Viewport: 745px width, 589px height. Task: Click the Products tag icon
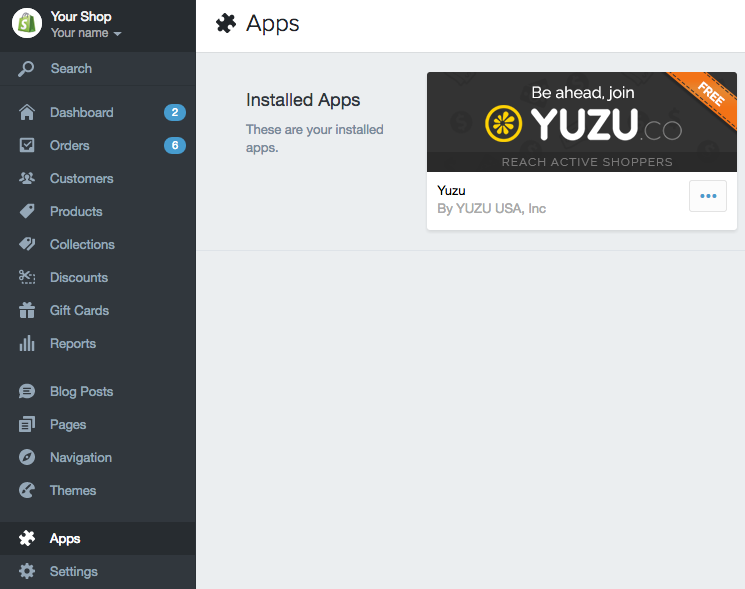(x=27, y=211)
